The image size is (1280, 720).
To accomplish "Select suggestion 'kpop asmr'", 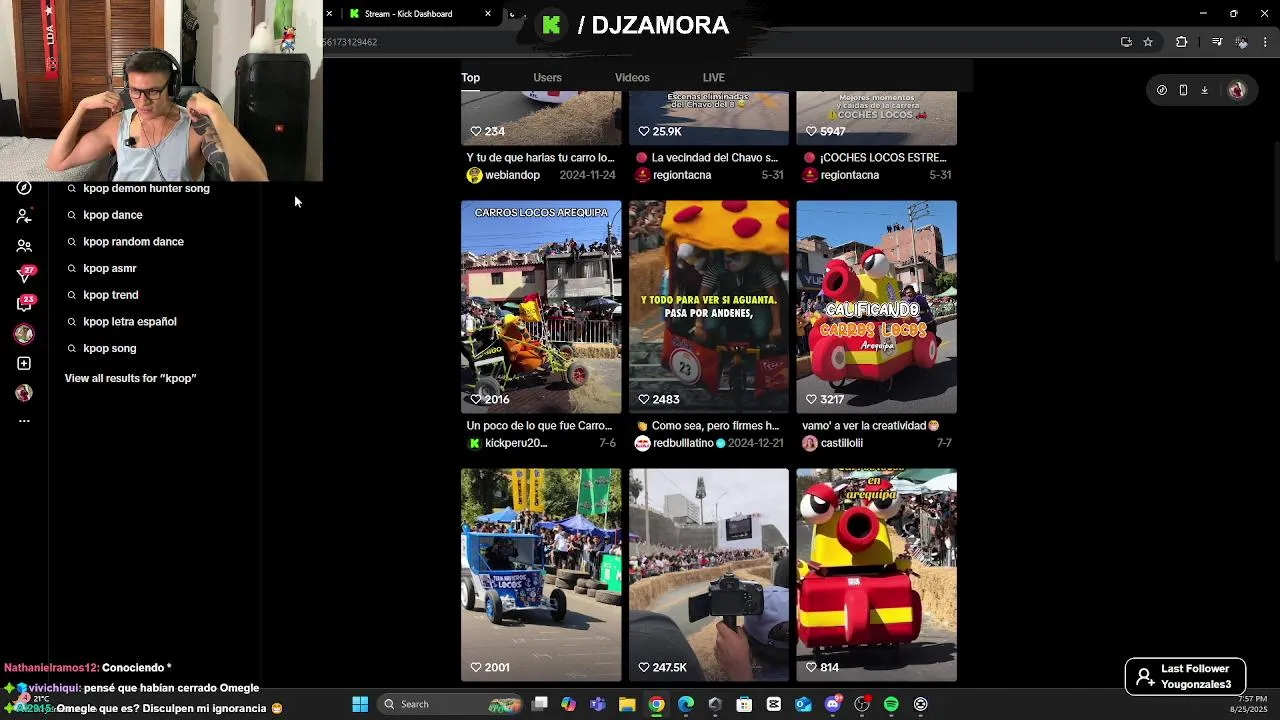I will 110,268.
